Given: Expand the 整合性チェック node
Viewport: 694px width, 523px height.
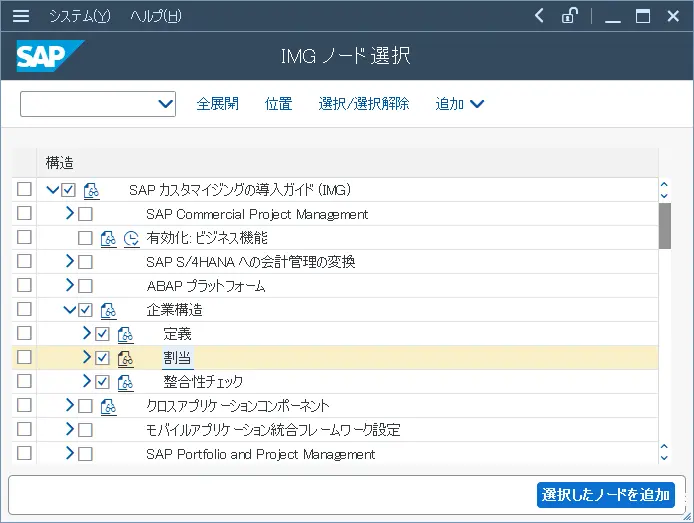Looking at the screenshot, I should click(x=87, y=381).
